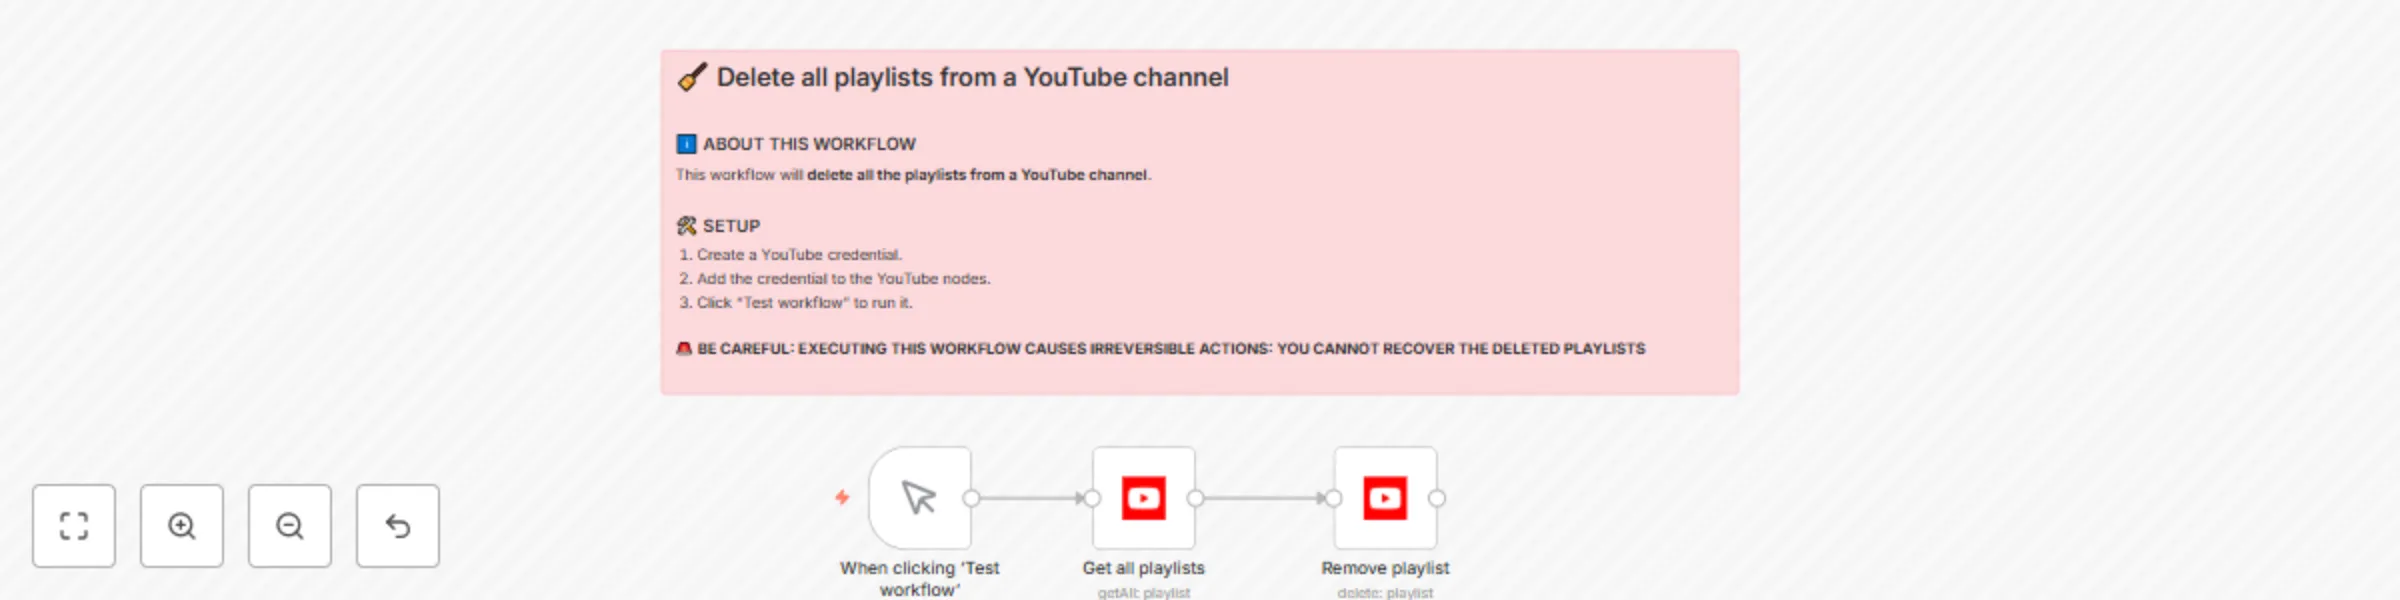Viewport: 2400px width, 600px height.
Task: Click the 'ABOUT THIS WORKFLOW' heading
Action: pos(809,144)
